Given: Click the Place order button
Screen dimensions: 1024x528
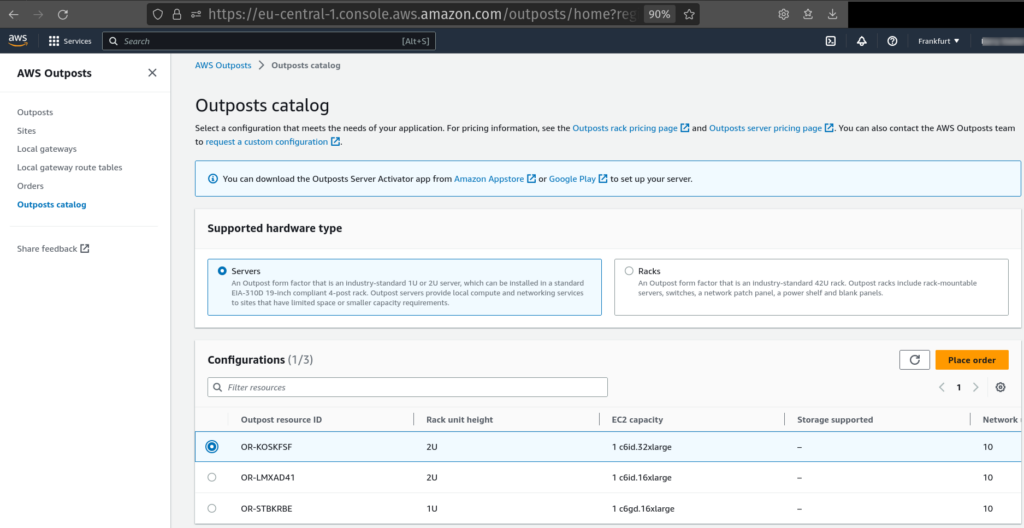Looking at the screenshot, I should tap(972, 360).
